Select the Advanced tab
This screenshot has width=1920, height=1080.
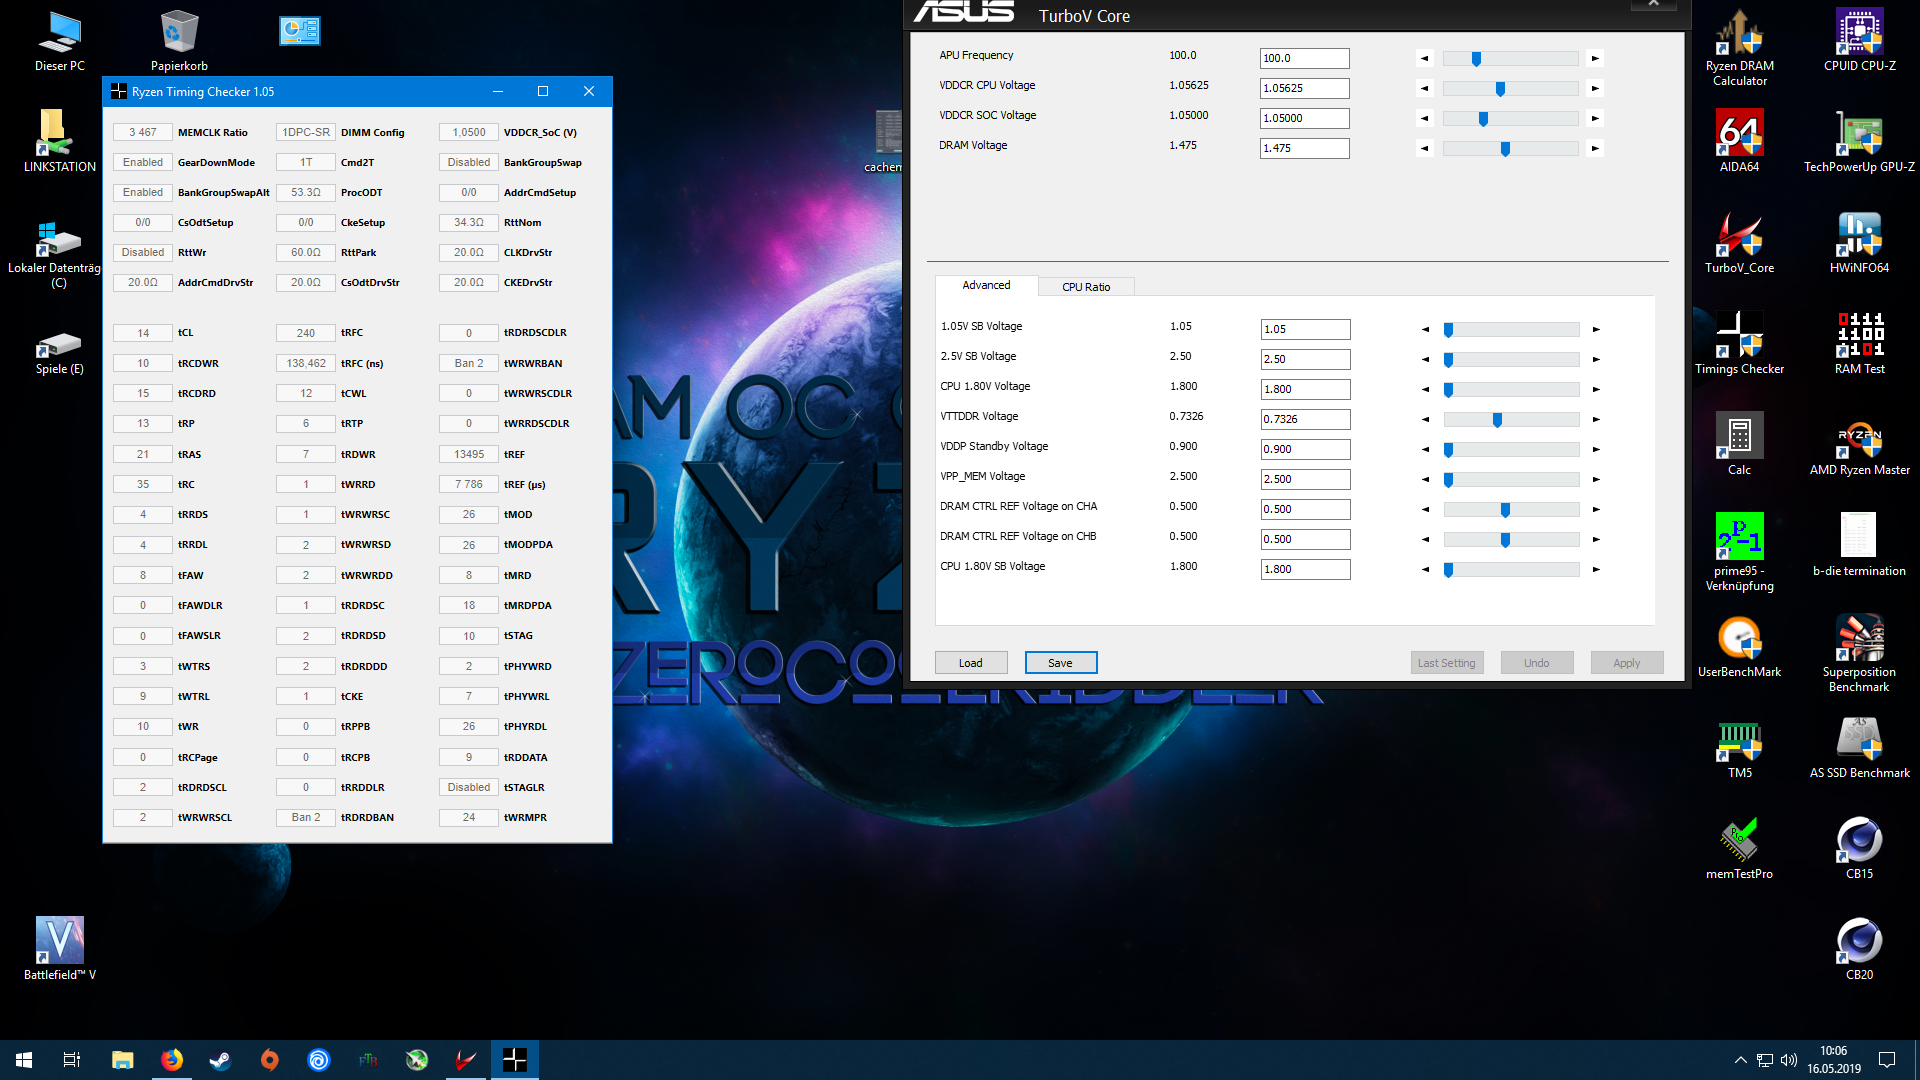click(x=986, y=286)
